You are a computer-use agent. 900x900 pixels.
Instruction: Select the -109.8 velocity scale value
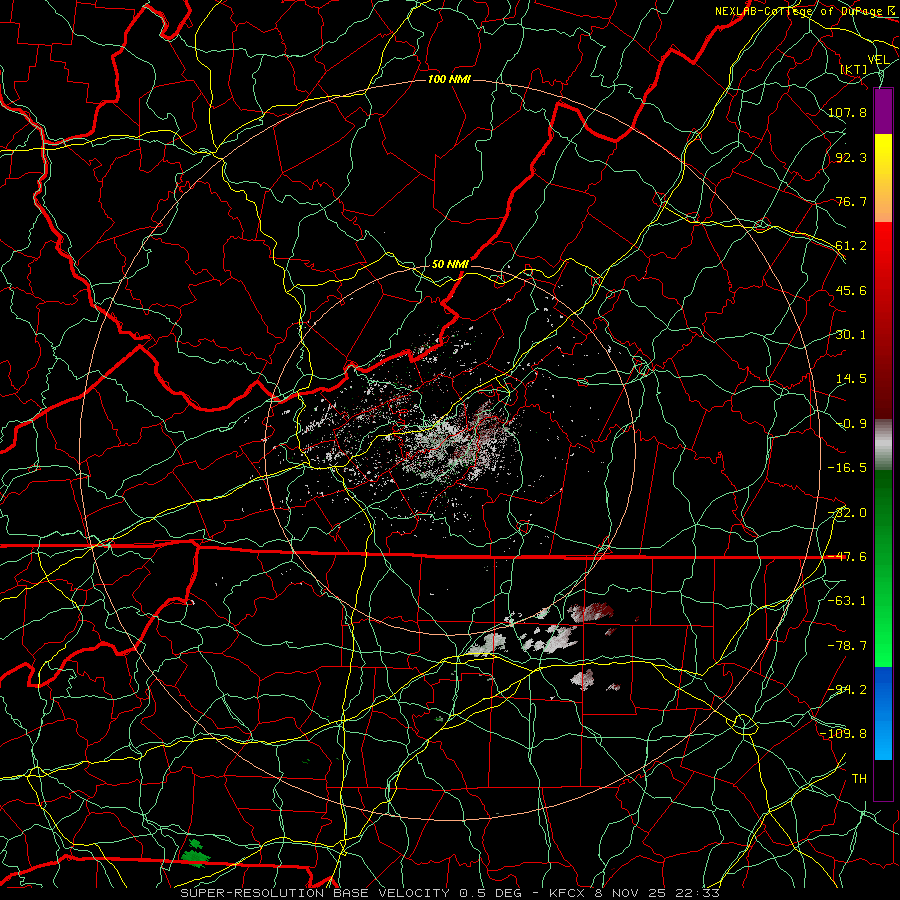point(844,734)
